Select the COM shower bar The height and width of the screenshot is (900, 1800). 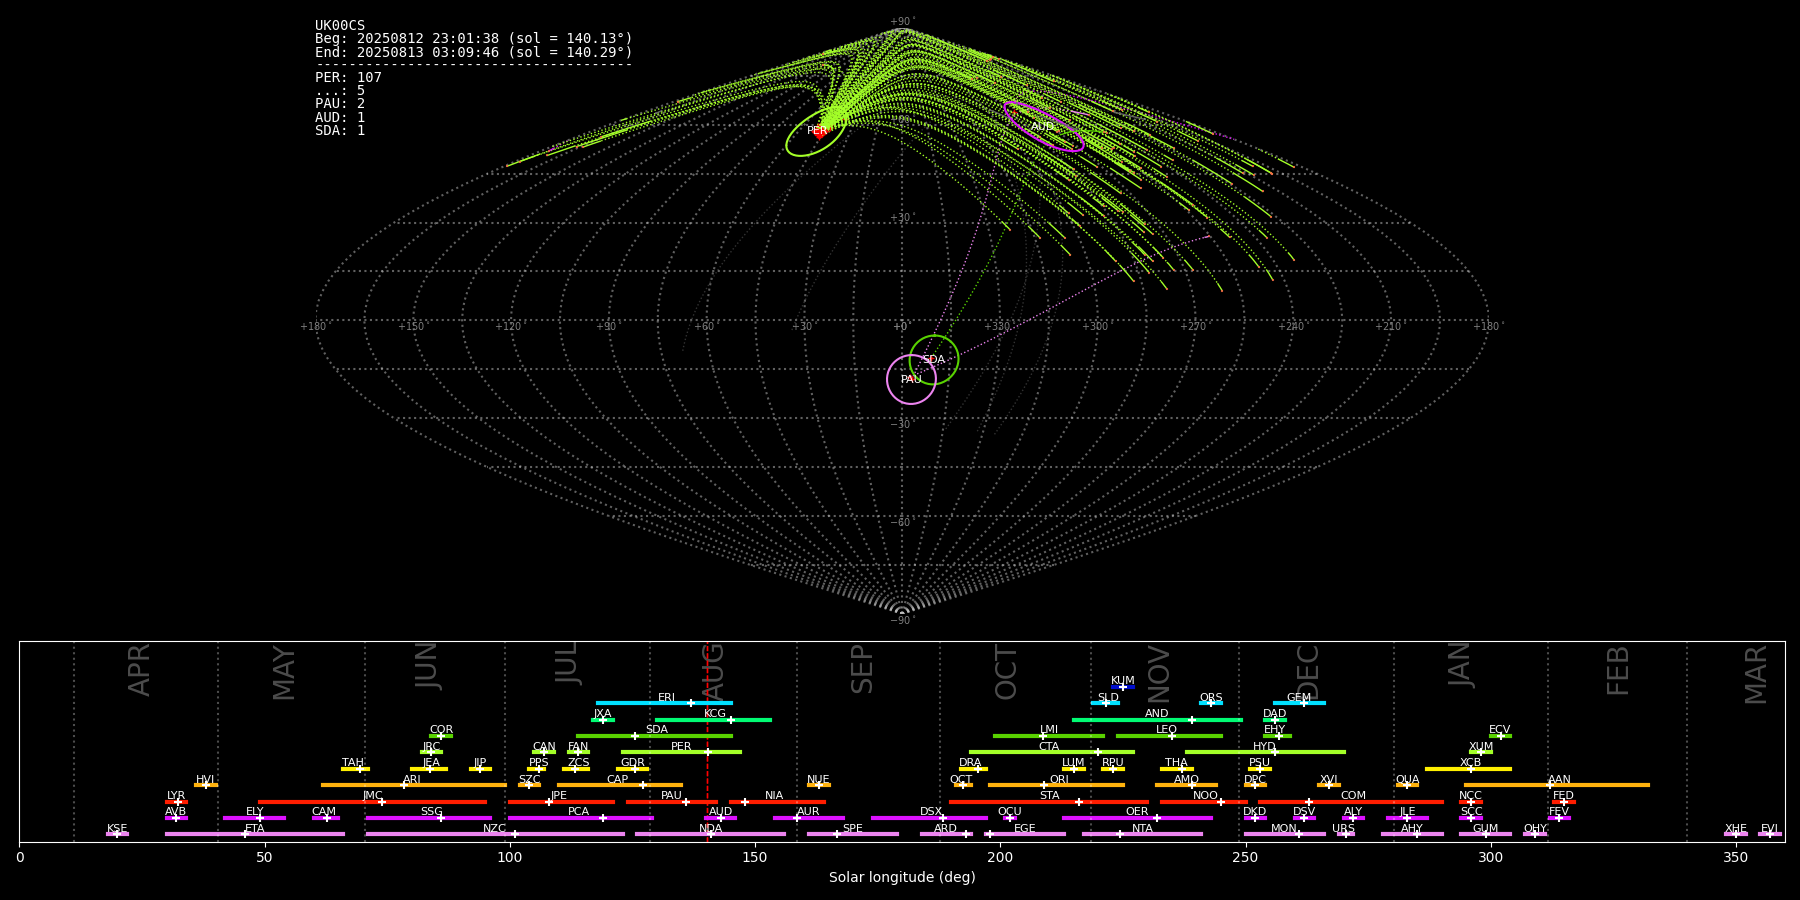pos(1351,802)
